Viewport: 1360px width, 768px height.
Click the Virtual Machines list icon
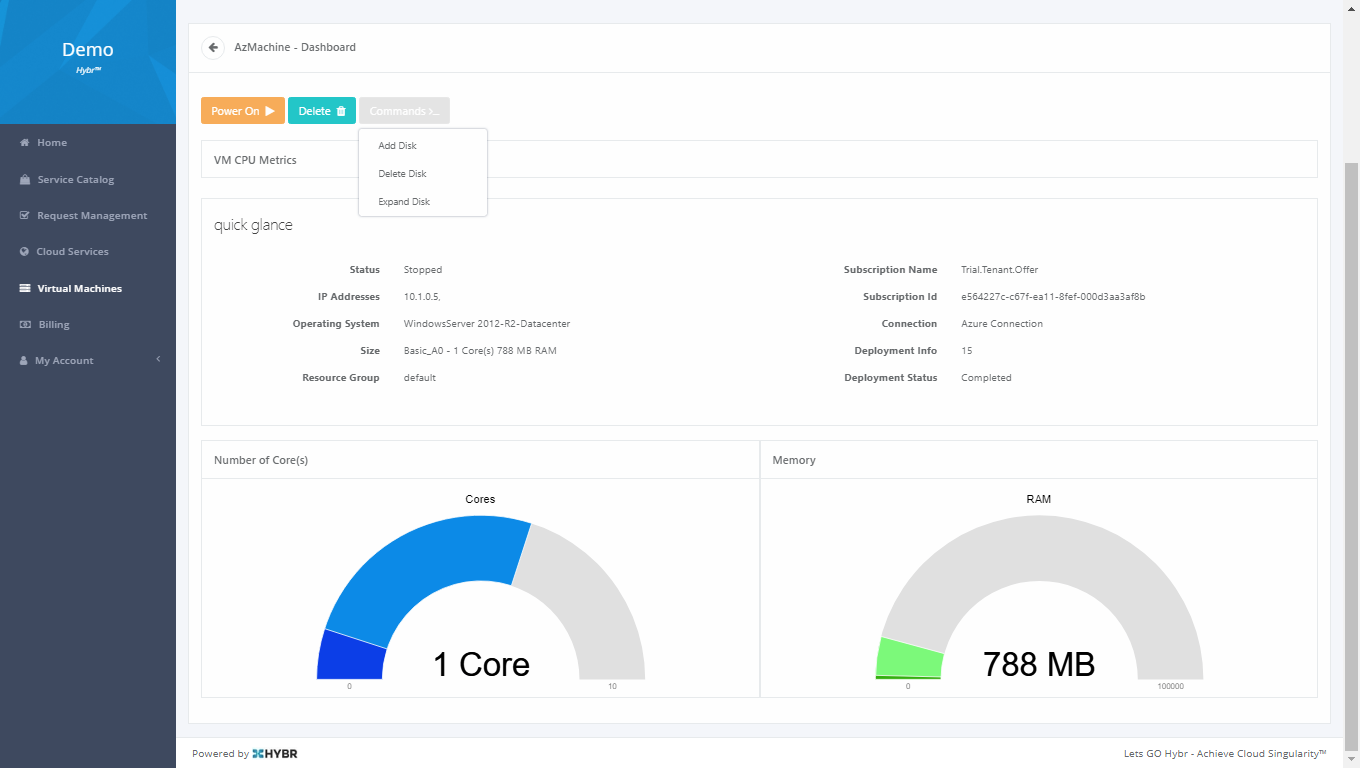pos(25,288)
